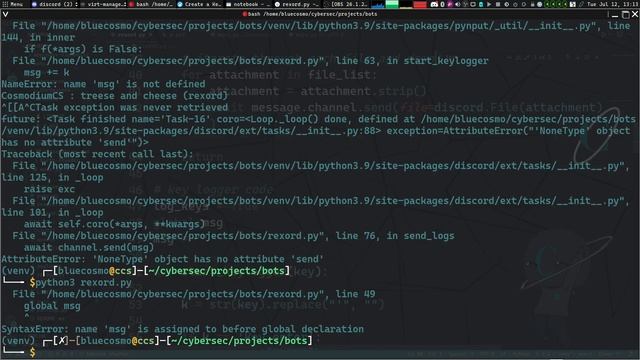Click the 'msg += k' traceback line
The width and height of the screenshot is (640, 360).
tap(47, 73)
